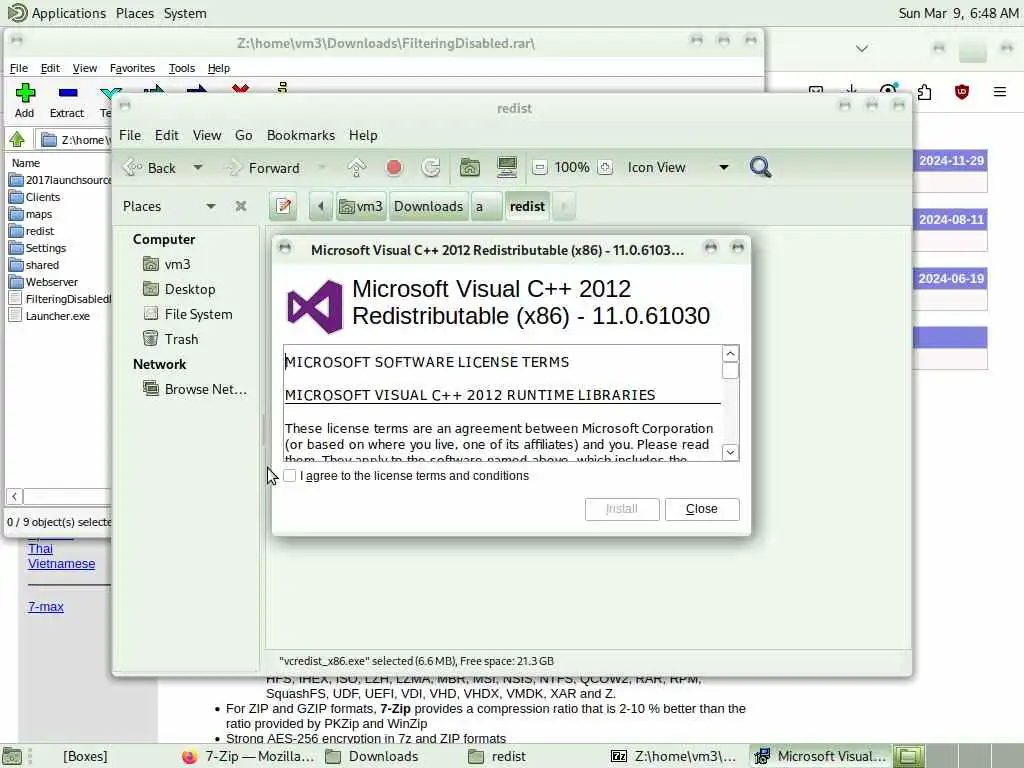1024x768 pixels.
Task: Click the Downloads breadcrumb button
Action: (x=428, y=206)
